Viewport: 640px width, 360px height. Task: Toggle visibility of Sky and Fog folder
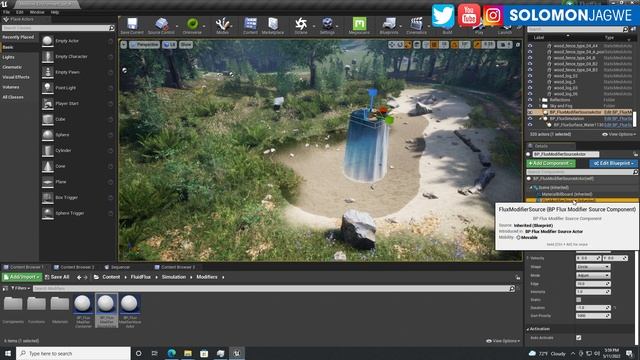(x=530, y=106)
